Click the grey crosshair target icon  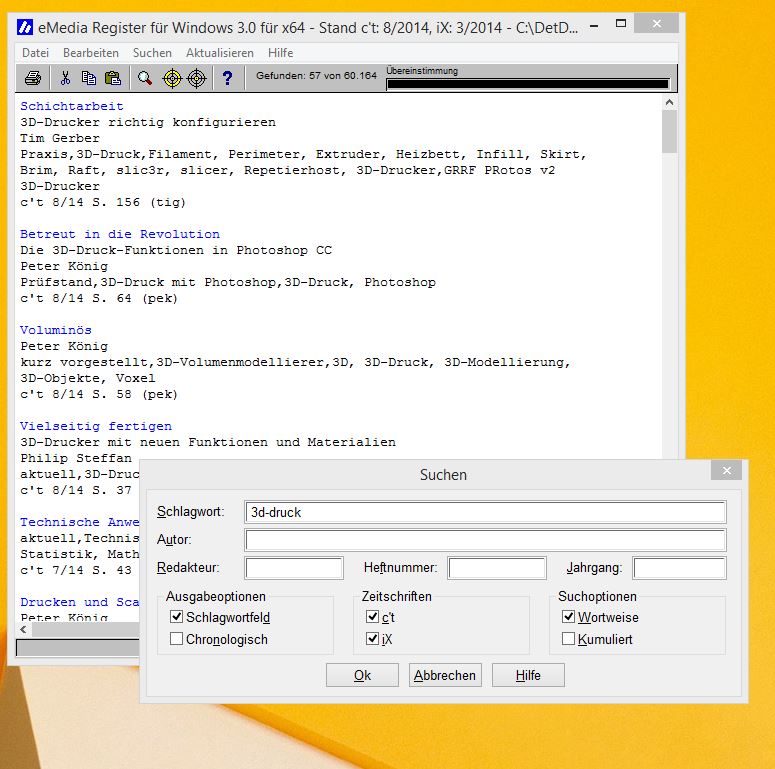pyautogui.click(x=196, y=78)
